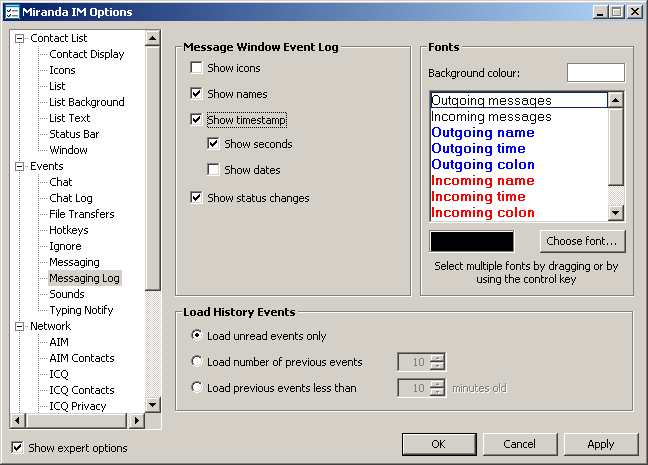Click options tree scroll down arrow

[153, 405]
